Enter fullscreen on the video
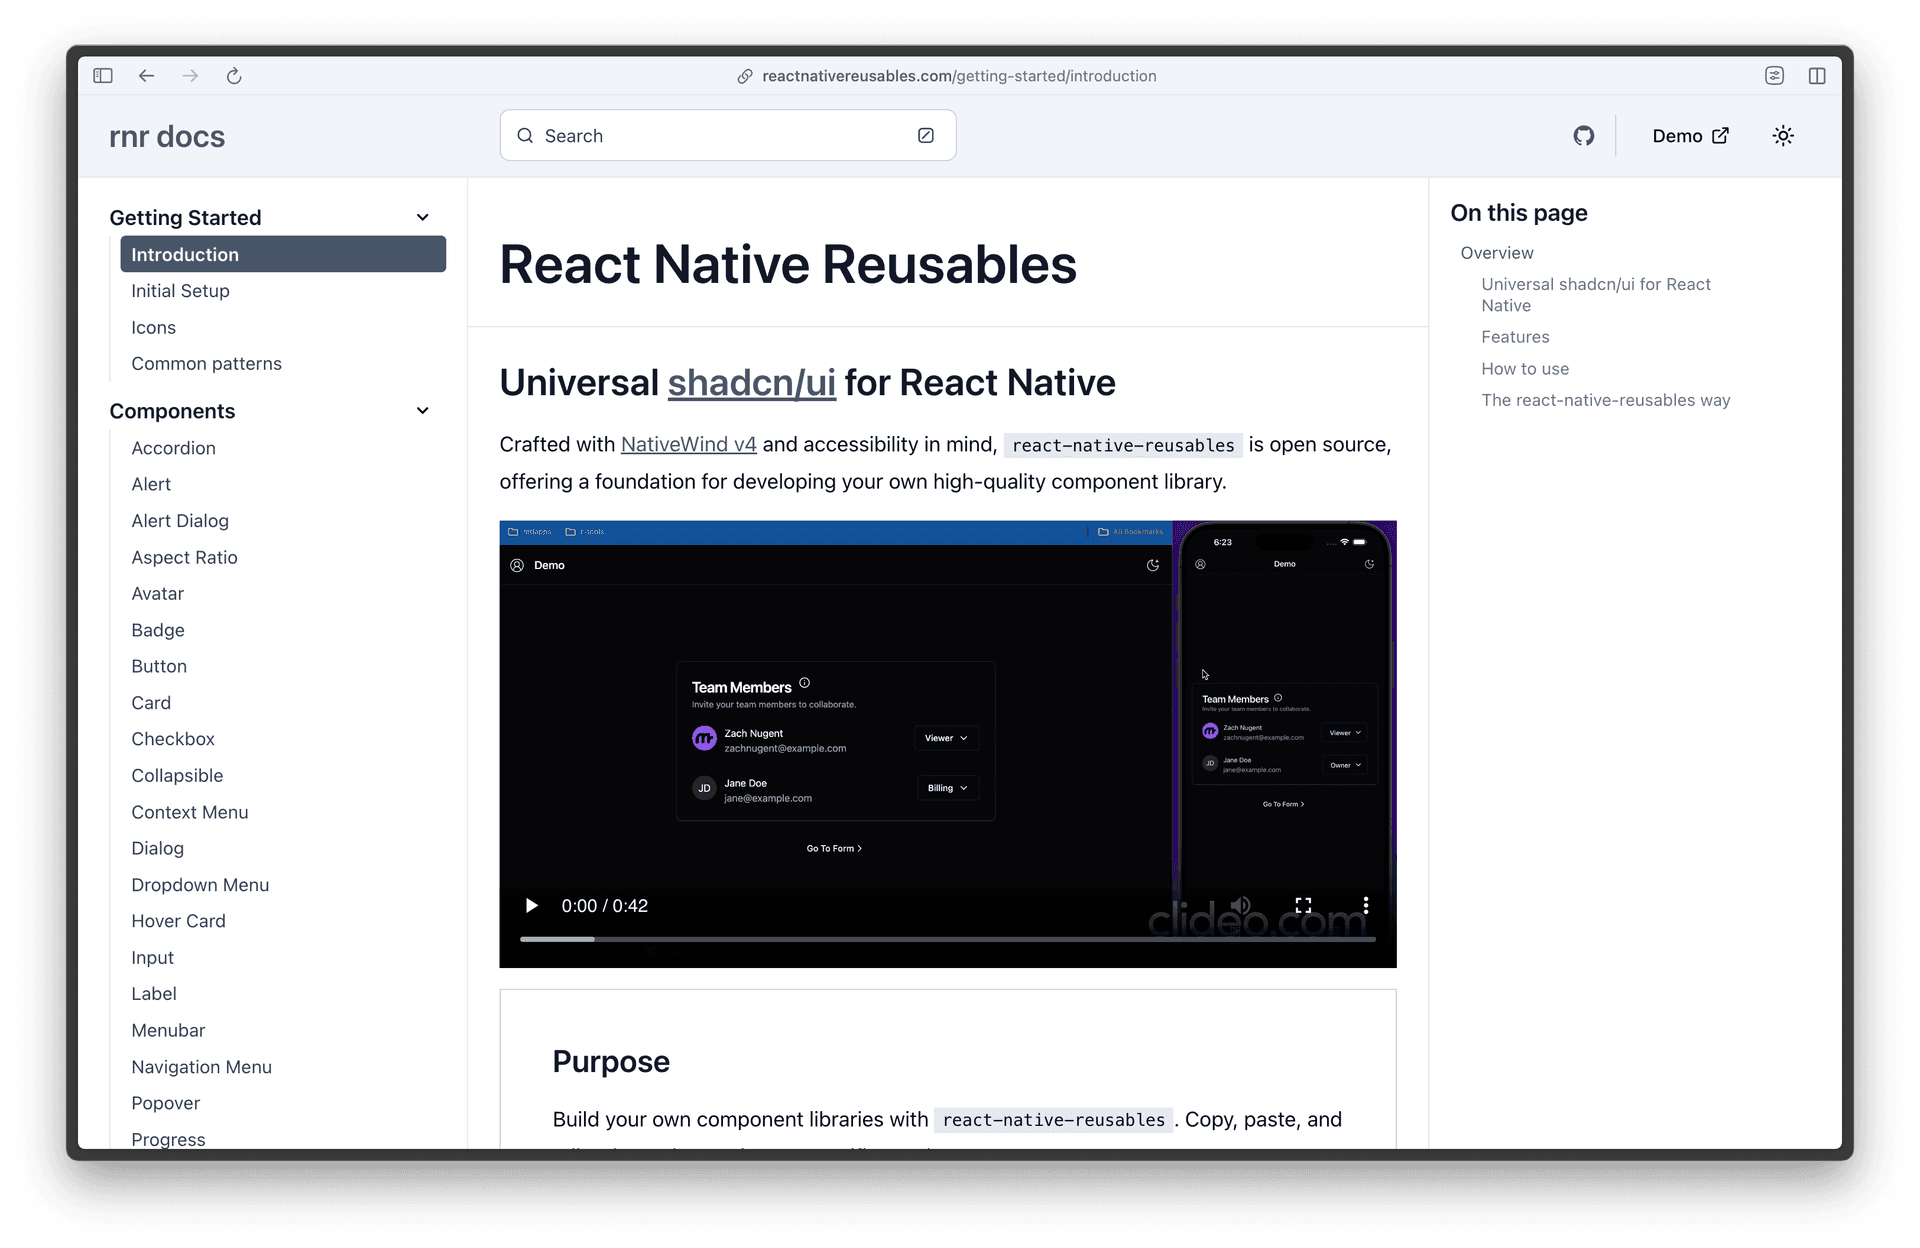 [x=1303, y=906]
